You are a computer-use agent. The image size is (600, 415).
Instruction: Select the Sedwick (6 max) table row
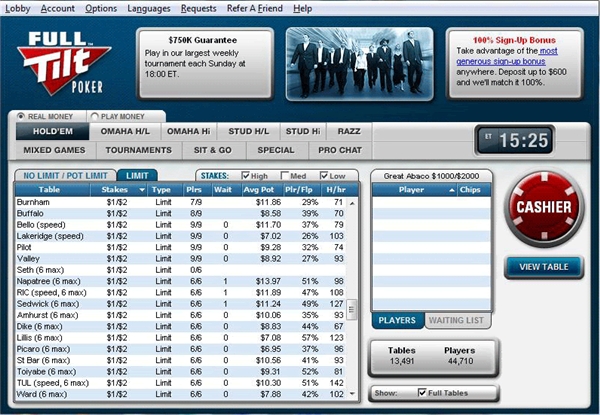coord(50,305)
